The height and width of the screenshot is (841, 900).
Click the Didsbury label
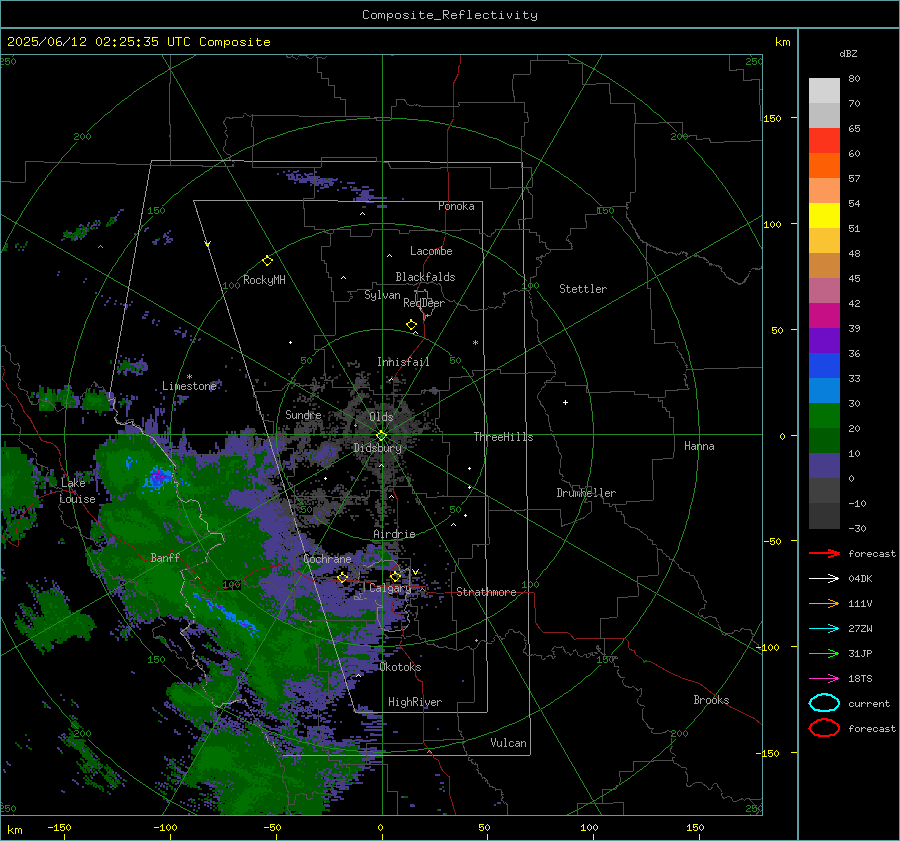tap(377, 448)
